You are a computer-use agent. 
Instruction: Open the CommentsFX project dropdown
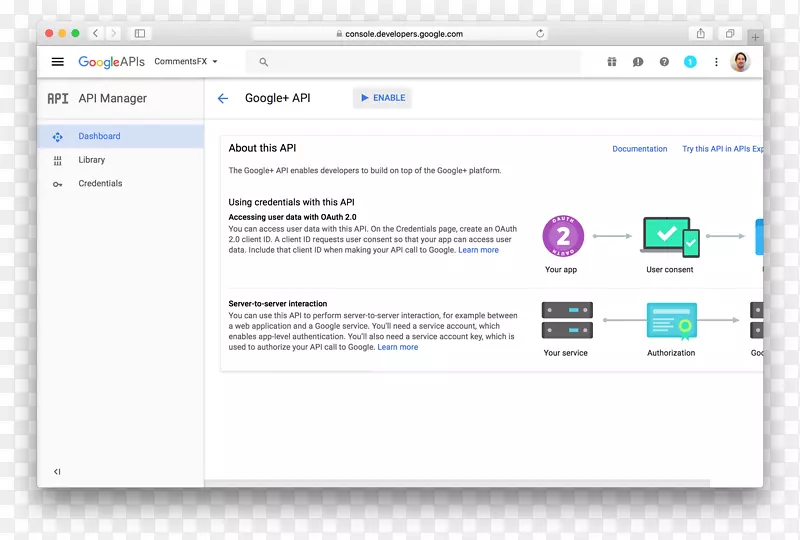click(186, 61)
